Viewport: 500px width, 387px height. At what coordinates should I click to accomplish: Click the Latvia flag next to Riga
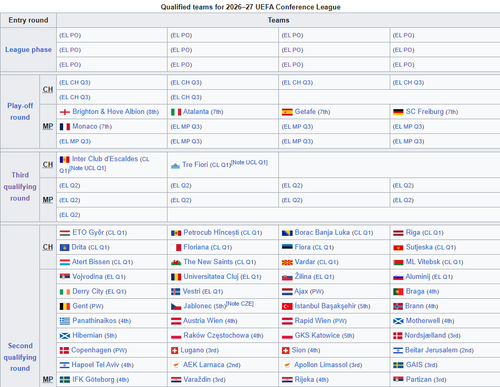398,233
